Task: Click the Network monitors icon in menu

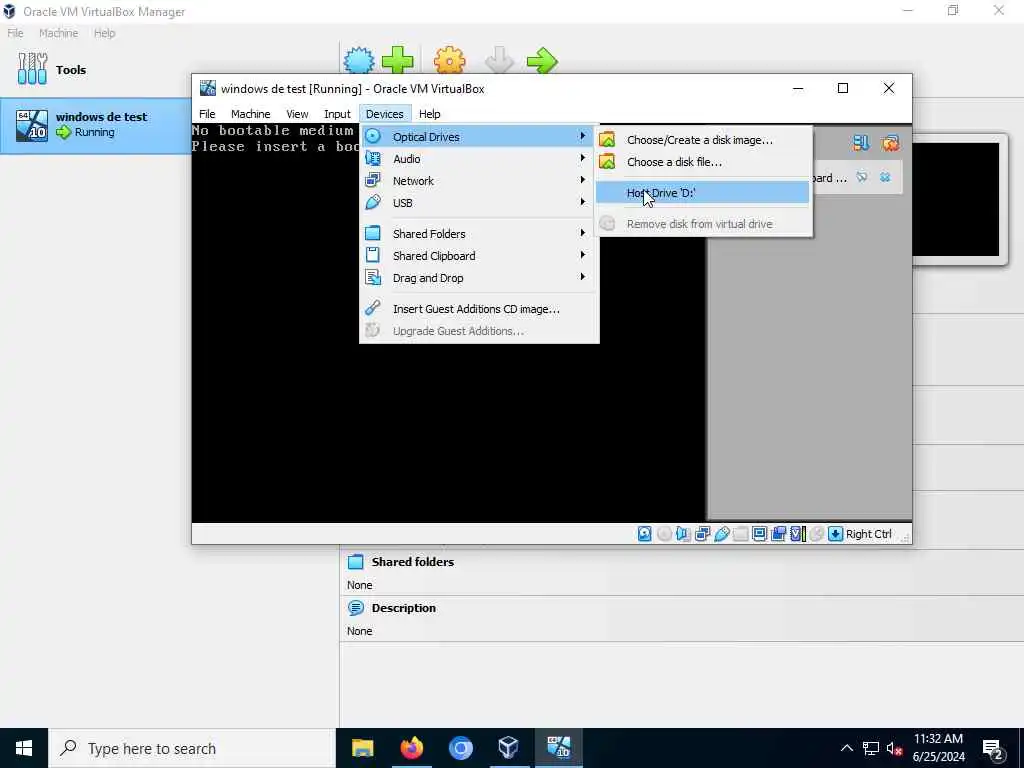Action: [373, 180]
